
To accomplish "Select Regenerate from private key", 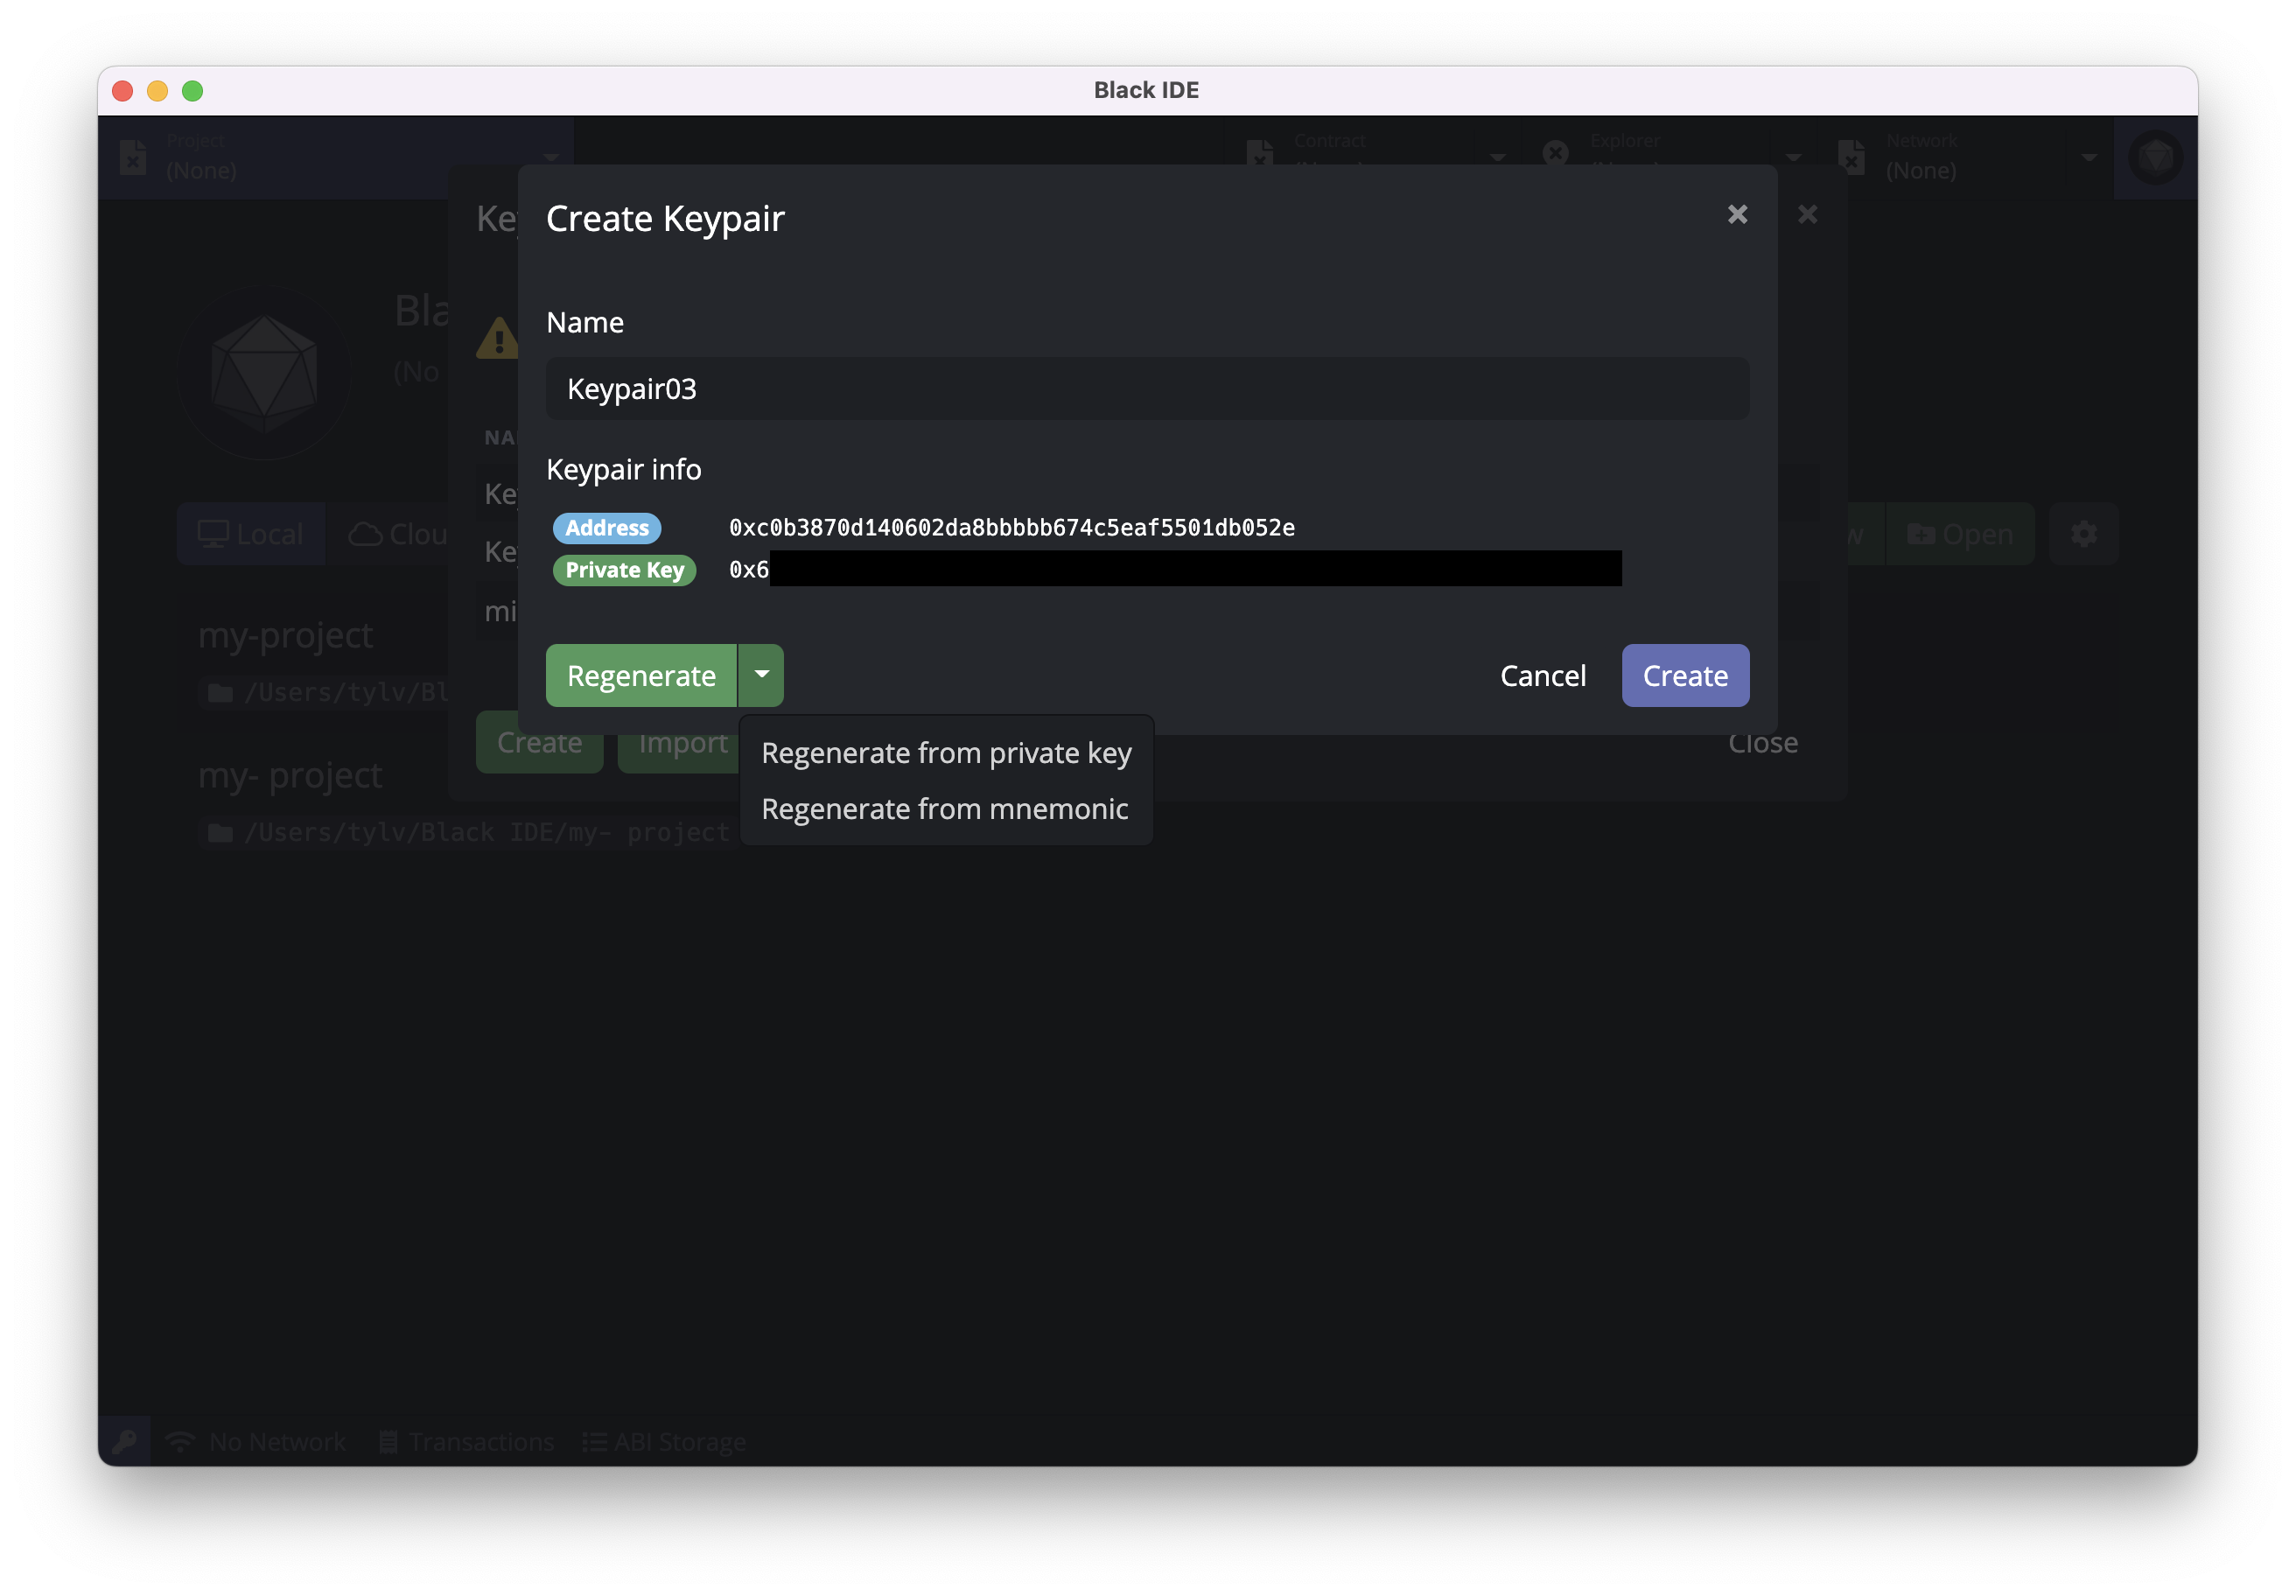I will coord(945,753).
